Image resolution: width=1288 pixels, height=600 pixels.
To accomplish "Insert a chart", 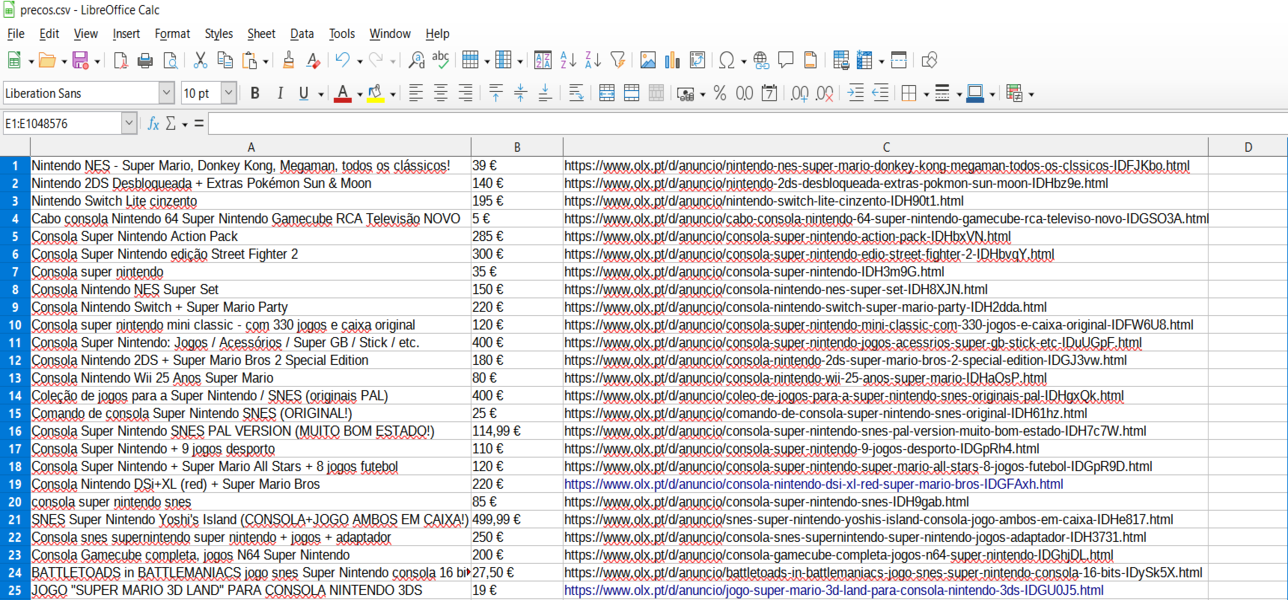I will click(673, 61).
